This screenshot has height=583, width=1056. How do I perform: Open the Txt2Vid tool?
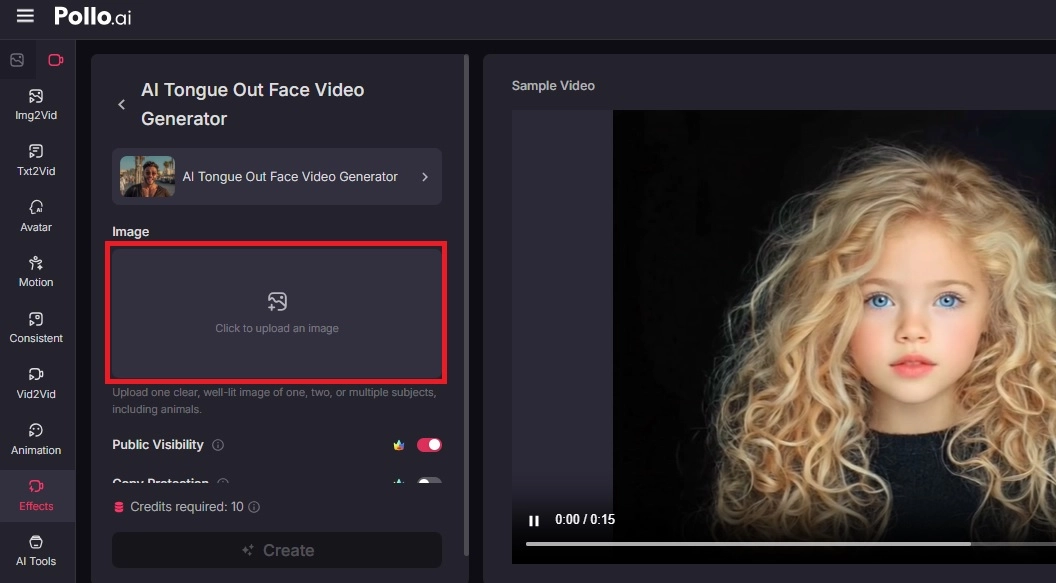tap(35, 160)
